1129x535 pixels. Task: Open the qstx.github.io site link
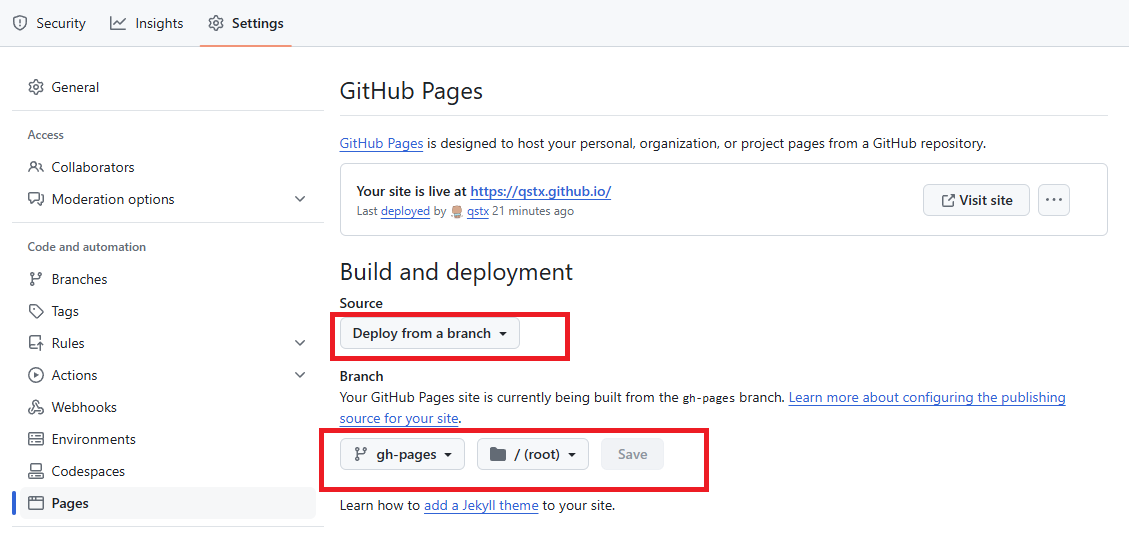click(x=541, y=192)
